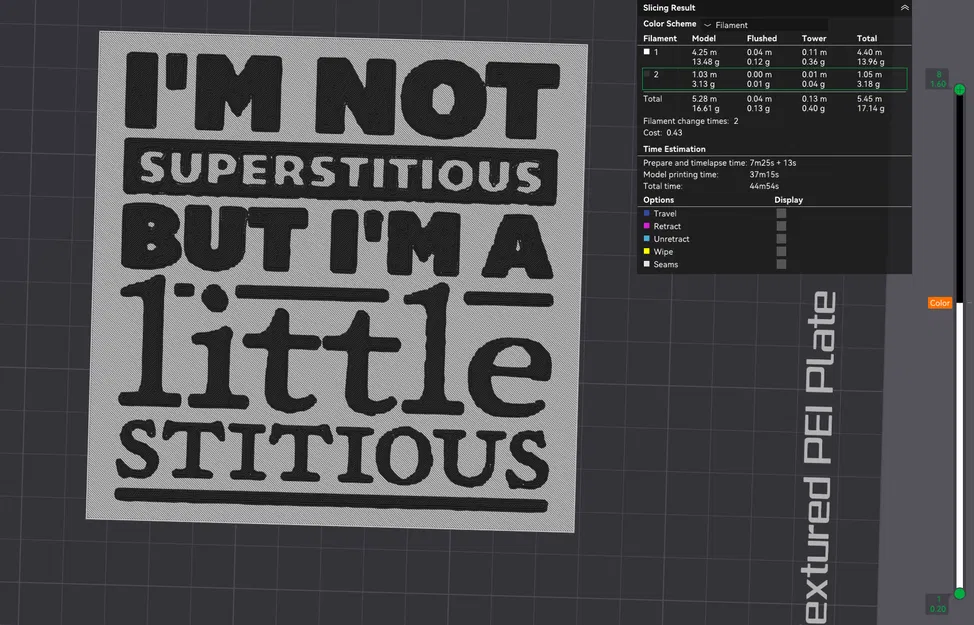974x625 pixels.
Task: Toggle the Travel display checkbox
Action: 781,213
